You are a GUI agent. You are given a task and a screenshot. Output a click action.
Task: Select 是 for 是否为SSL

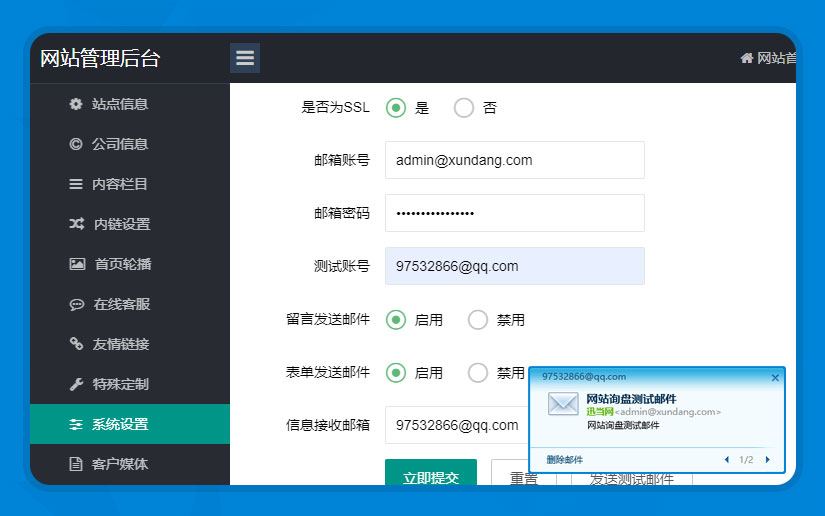tap(396, 108)
